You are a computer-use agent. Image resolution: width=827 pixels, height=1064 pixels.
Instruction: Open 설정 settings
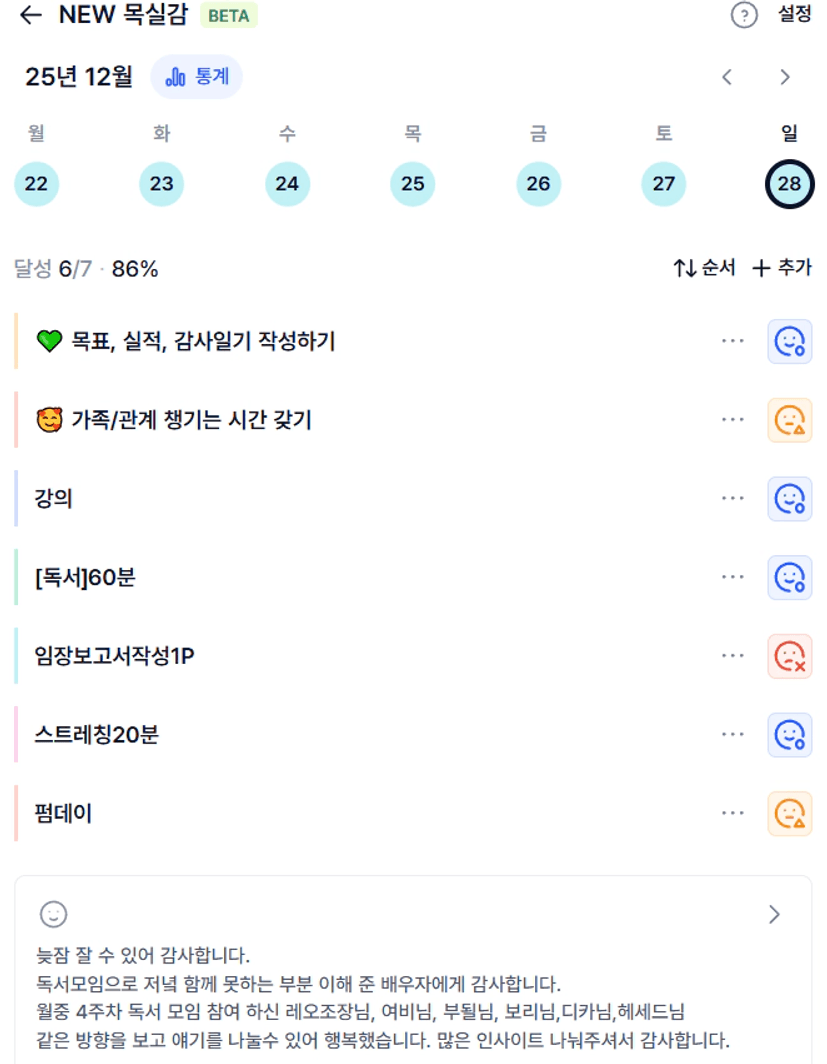pyautogui.click(x=795, y=16)
